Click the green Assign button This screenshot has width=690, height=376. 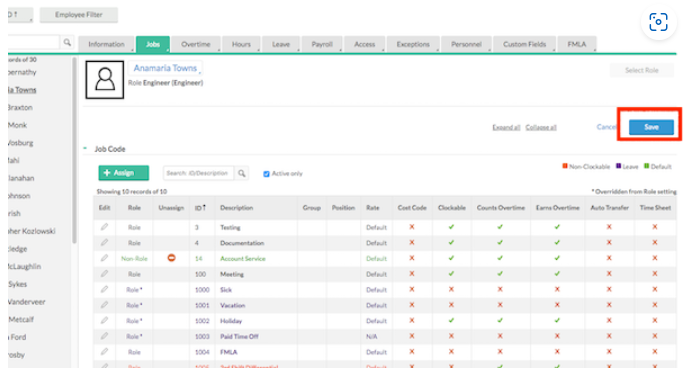click(124, 173)
